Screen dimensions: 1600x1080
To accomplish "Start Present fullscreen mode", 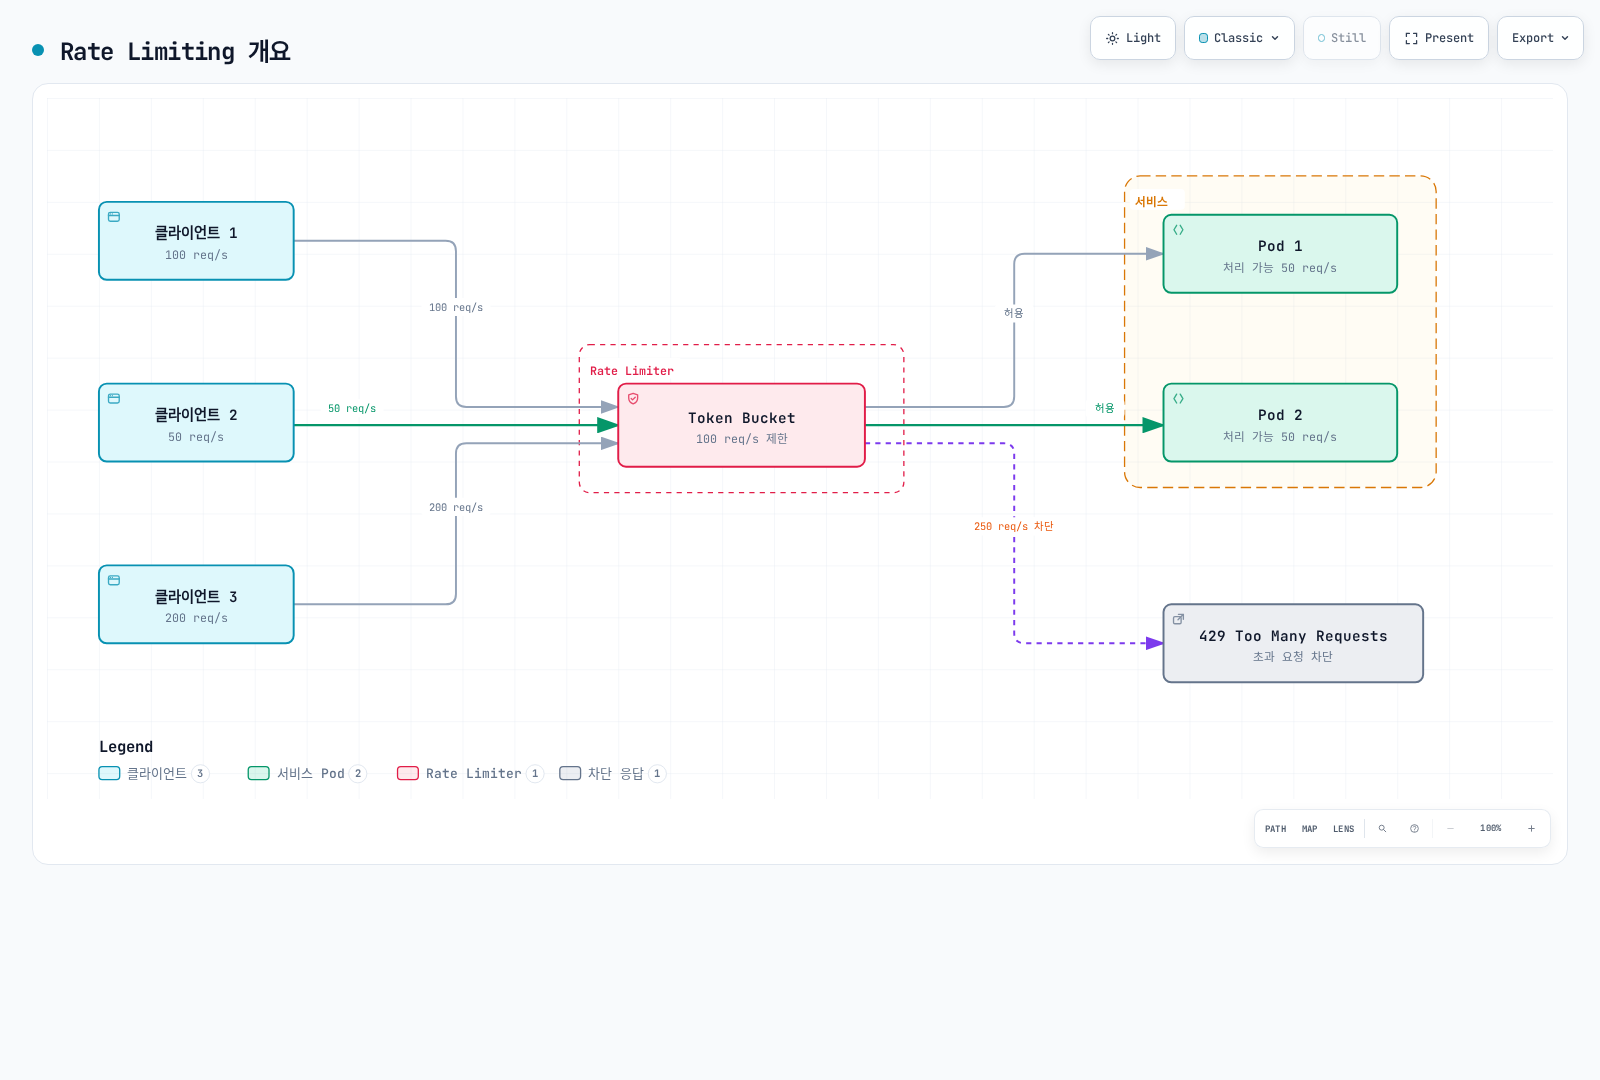I will (1439, 38).
